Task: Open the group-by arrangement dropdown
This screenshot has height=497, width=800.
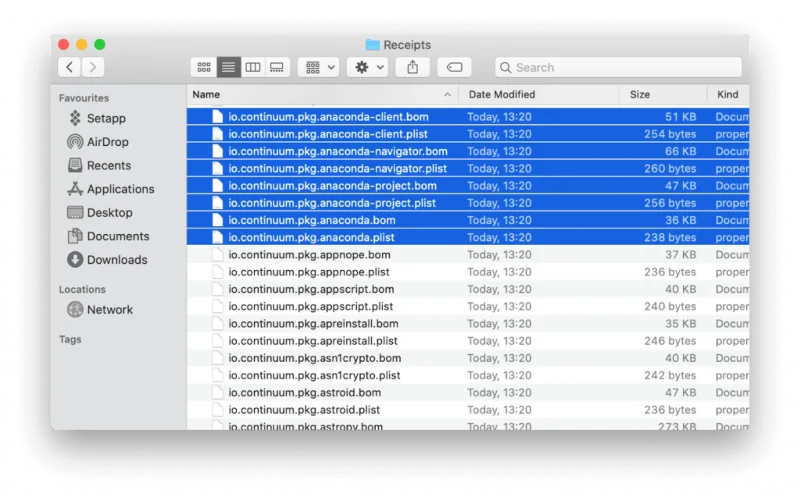Action: tap(319, 67)
